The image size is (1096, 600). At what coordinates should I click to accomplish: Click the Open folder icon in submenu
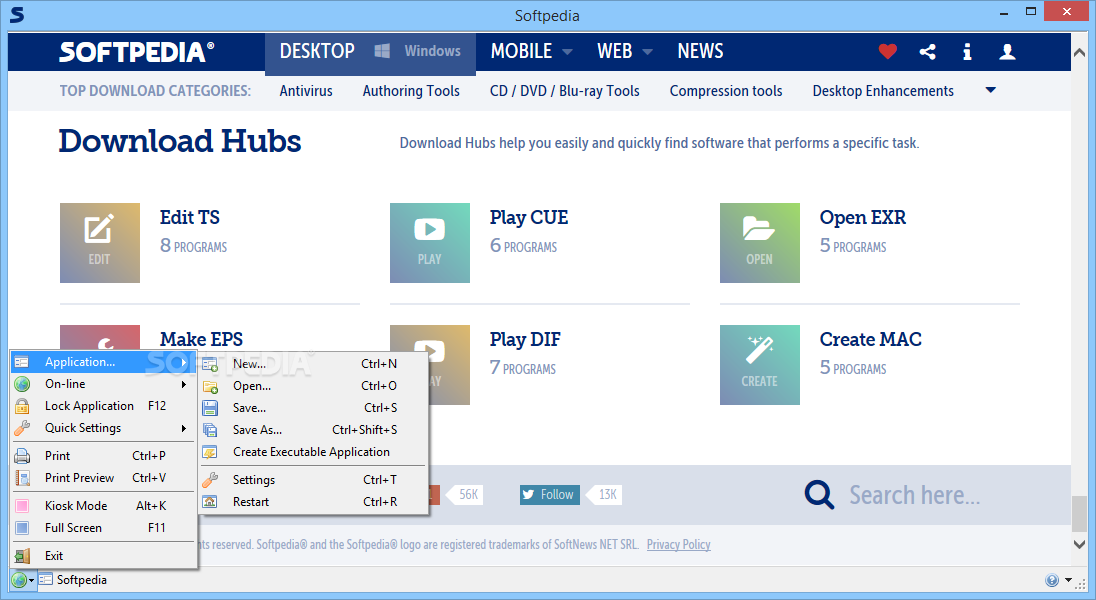[x=210, y=386]
